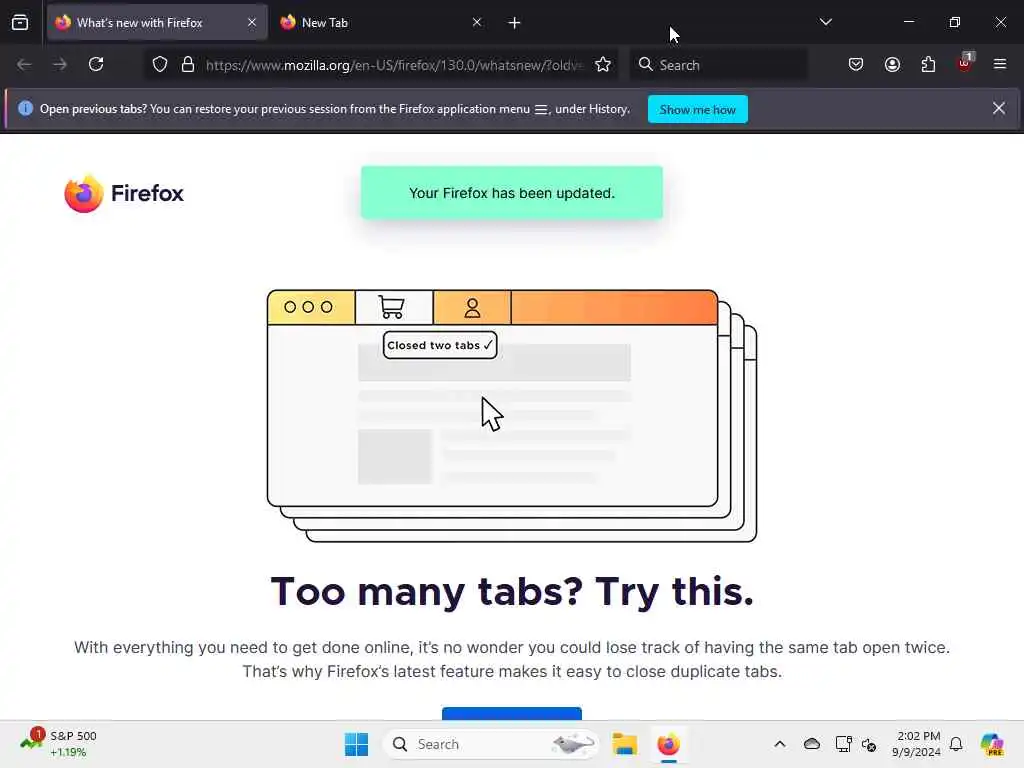Screen dimensions: 1024x768
Task: Click the Your Firefox has been updated banner
Action: click(512, 193)
